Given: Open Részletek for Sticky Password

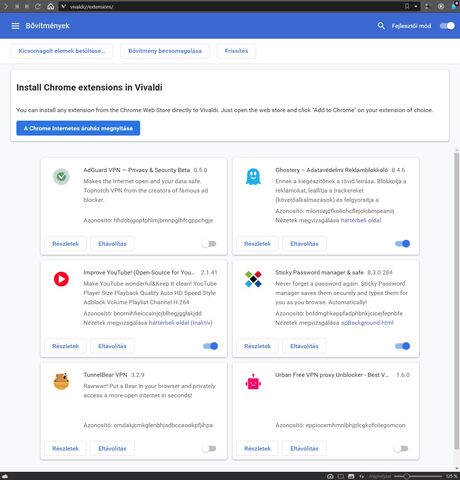Looking at the screenshot, I should (257, 346).
